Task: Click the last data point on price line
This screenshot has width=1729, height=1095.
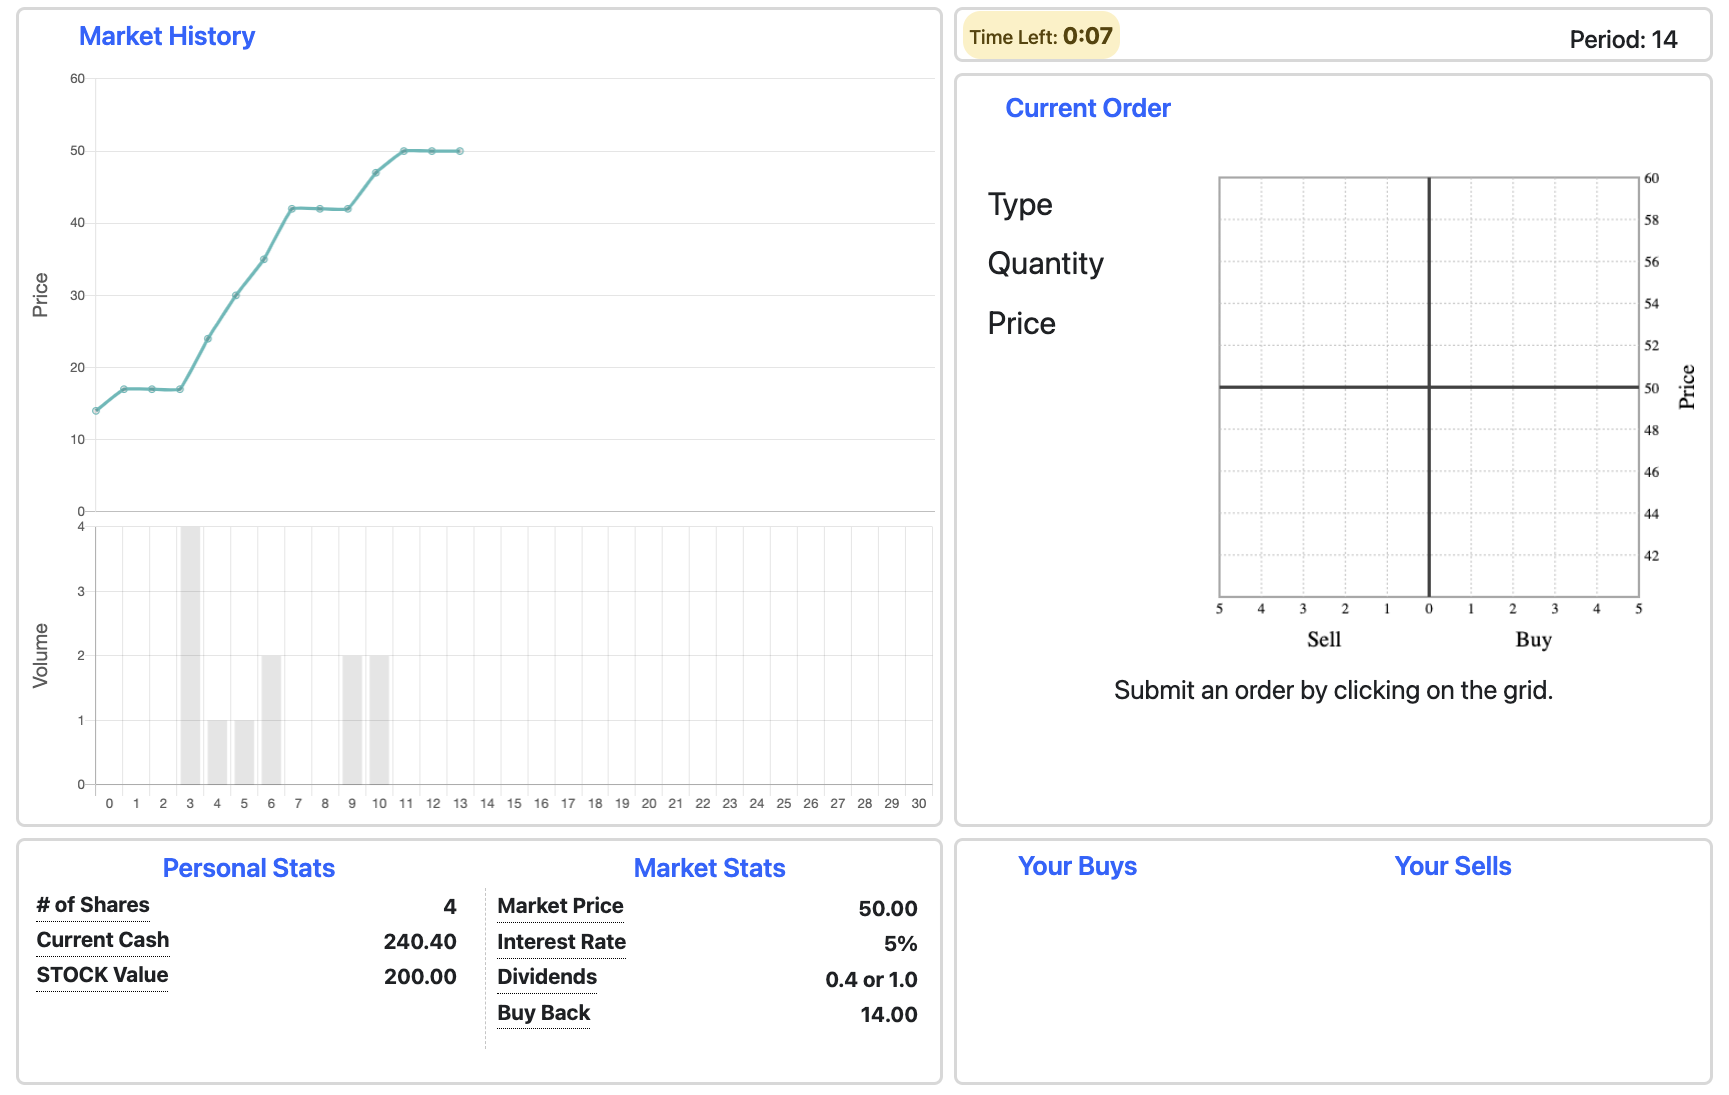Action: pyautogui.click(x=460, y=151)
